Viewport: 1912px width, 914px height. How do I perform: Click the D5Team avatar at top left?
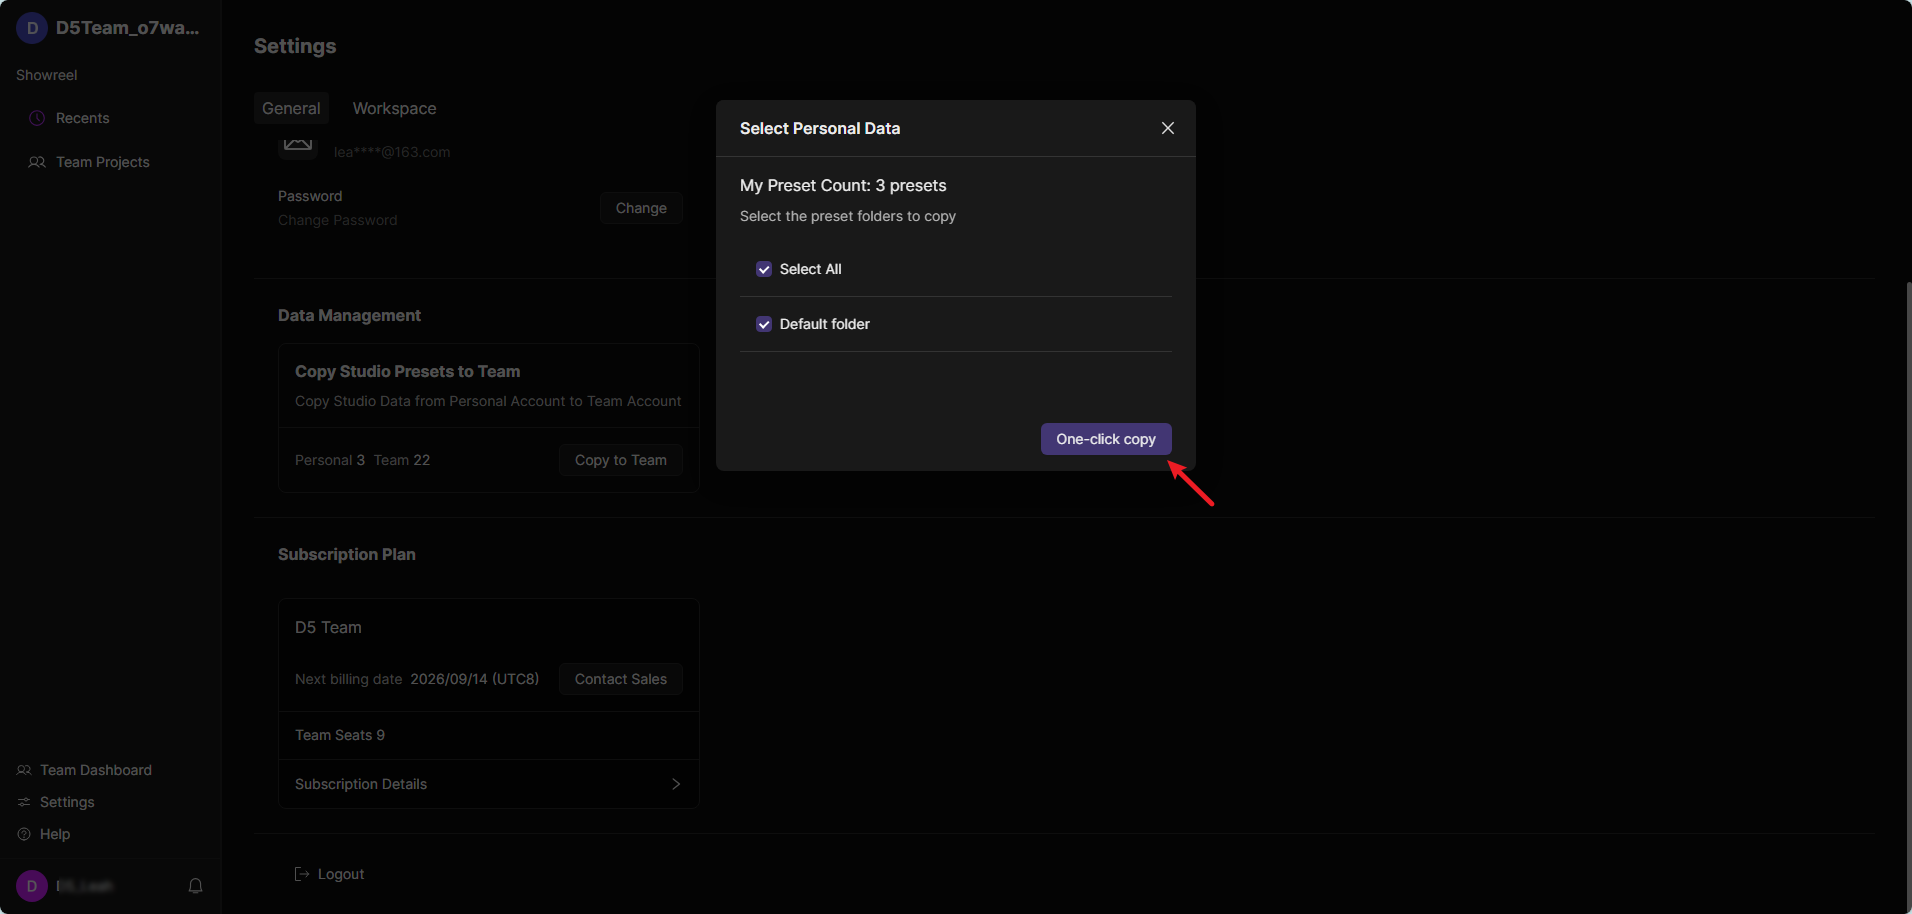point(32,28)
